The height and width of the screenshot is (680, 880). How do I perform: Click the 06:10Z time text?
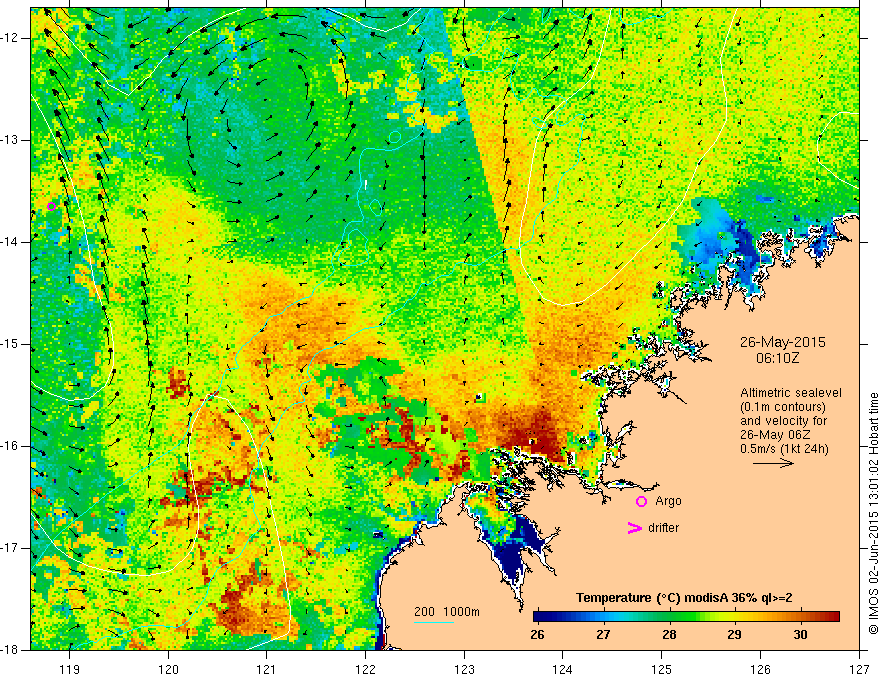coord(777,358)
